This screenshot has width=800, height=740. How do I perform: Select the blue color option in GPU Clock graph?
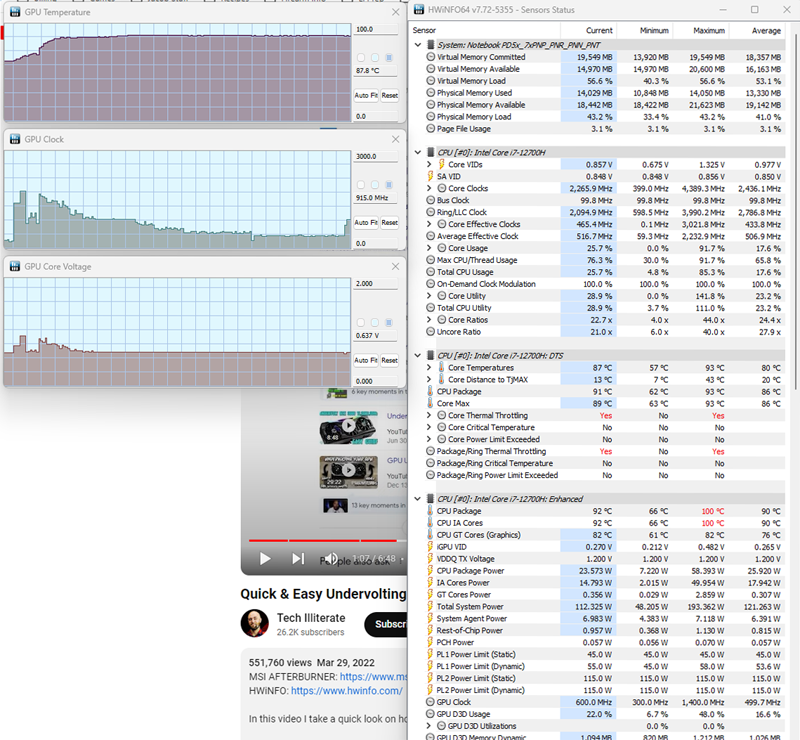click(x=389, y=185)
